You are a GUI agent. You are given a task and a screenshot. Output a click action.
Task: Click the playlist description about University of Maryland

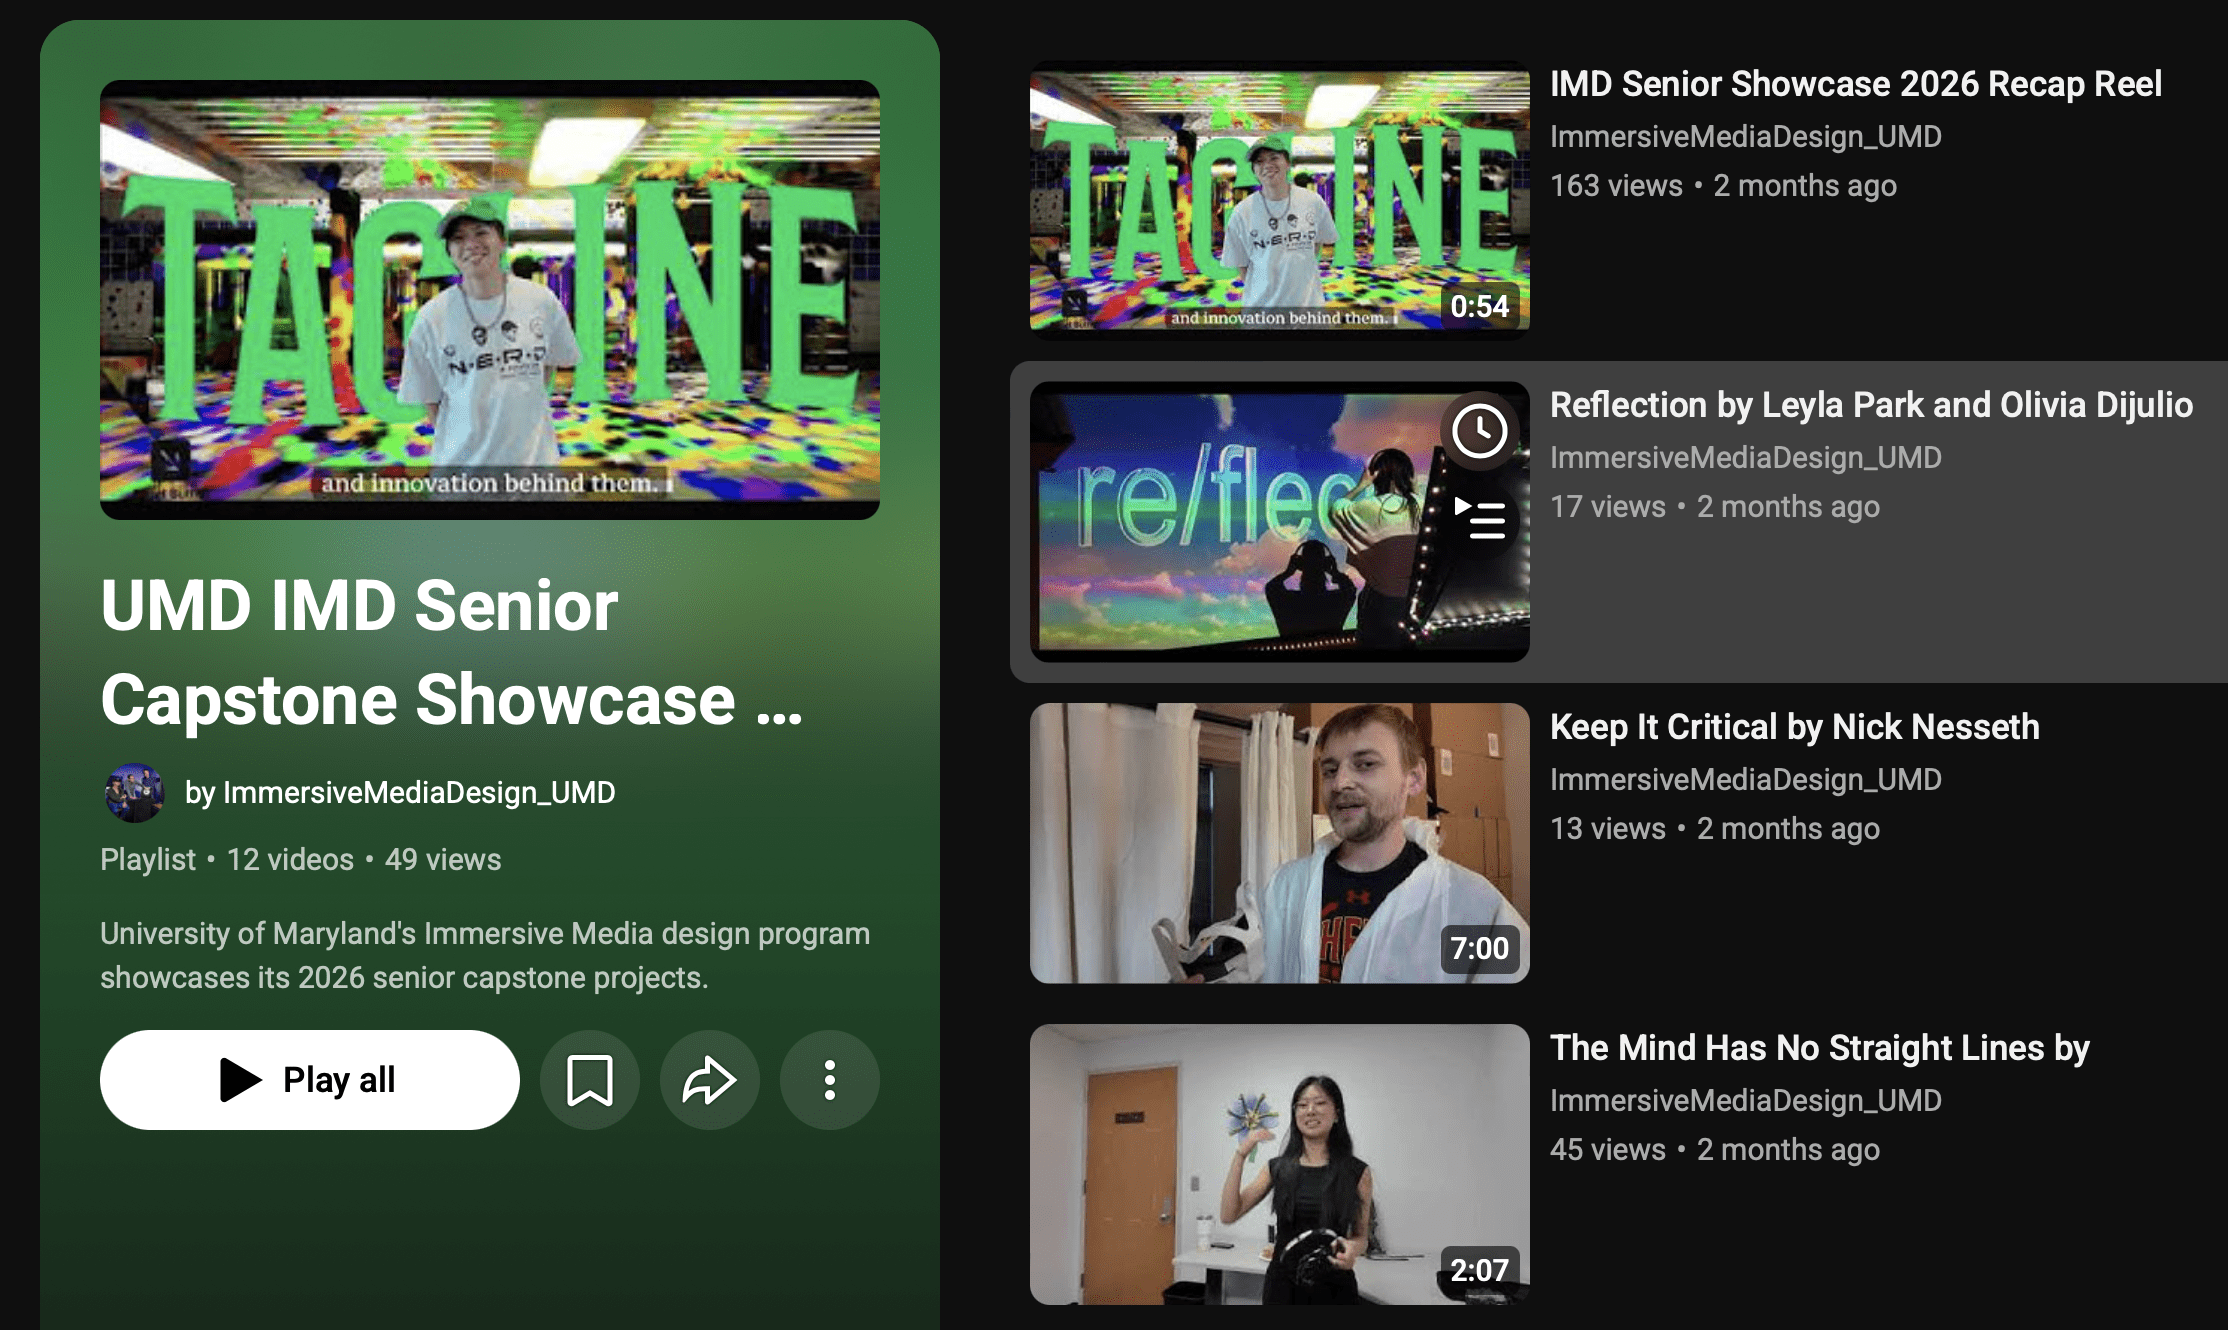485,955
